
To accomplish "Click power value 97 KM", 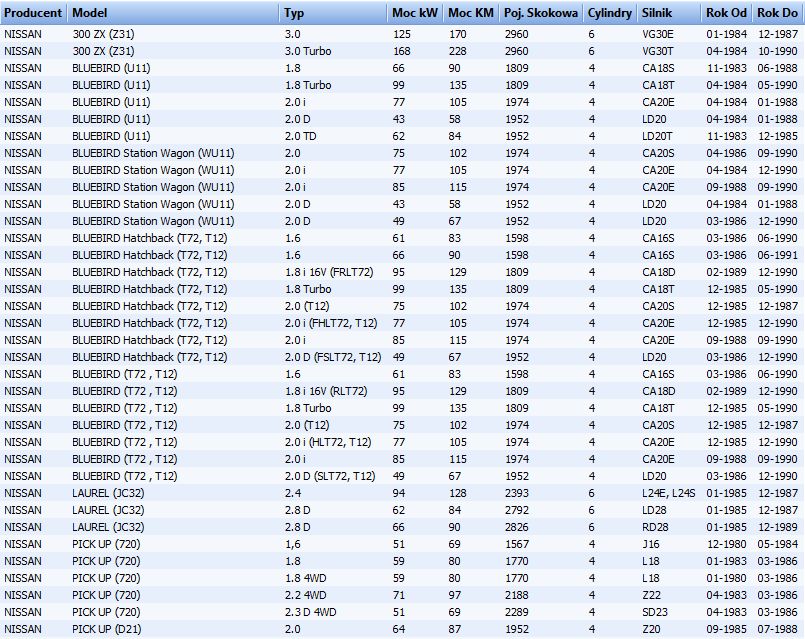I will [455, 595].
